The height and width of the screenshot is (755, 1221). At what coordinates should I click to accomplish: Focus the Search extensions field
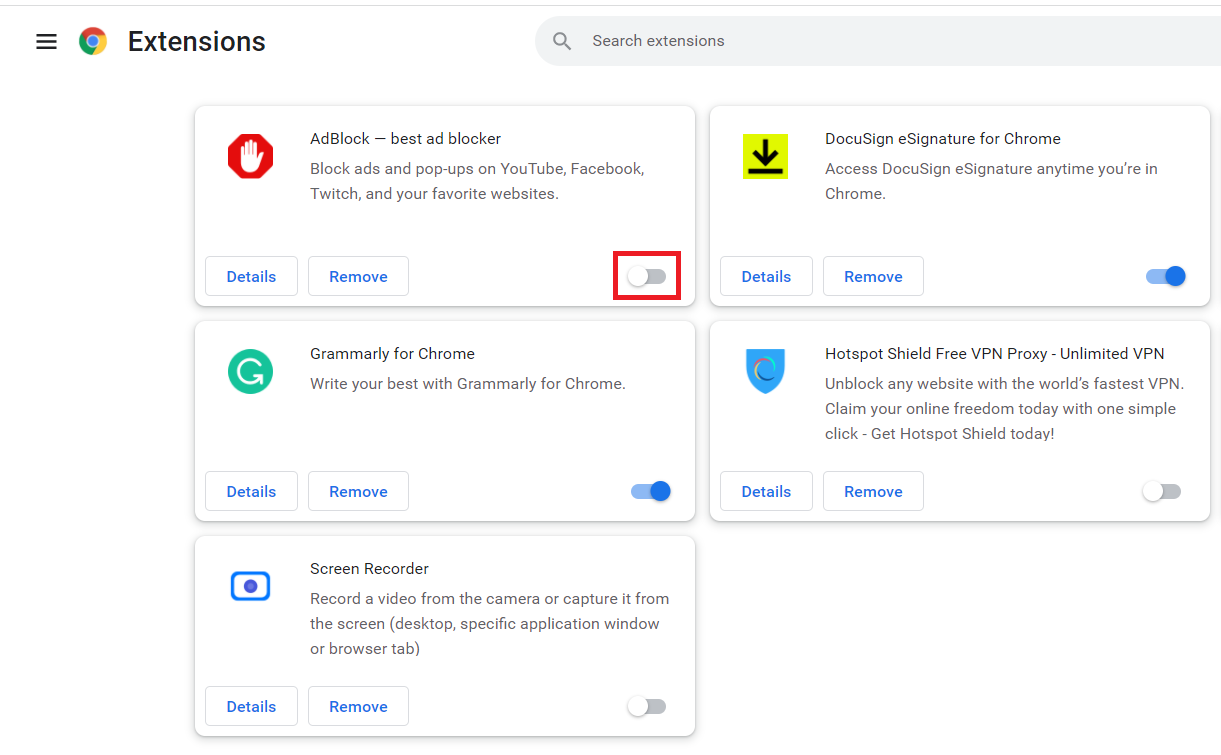click(x=878, y=41)
